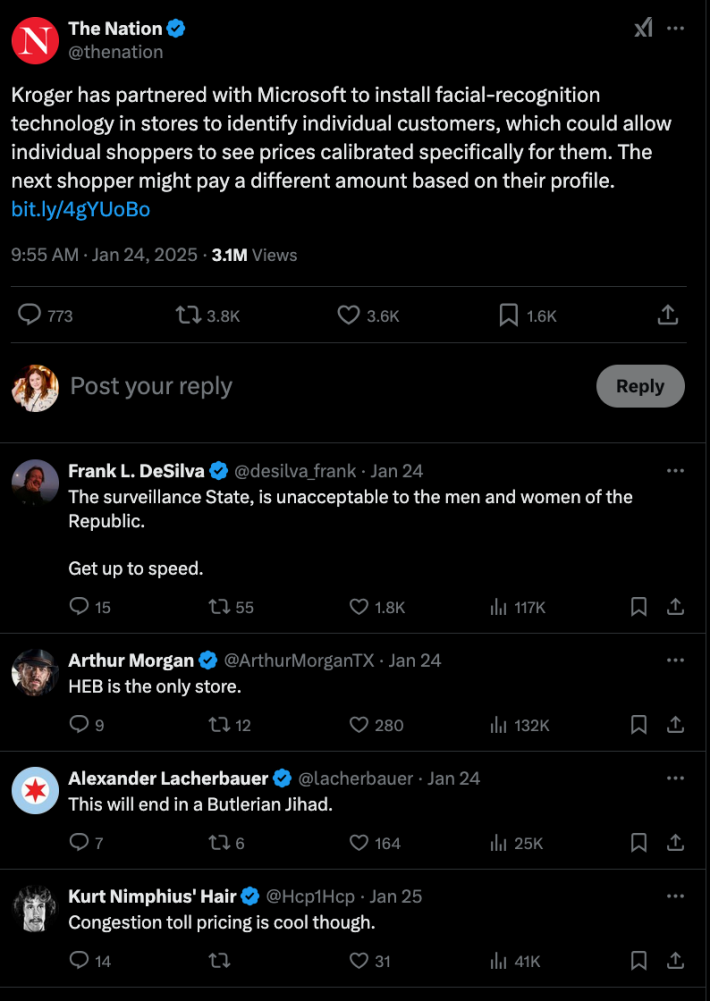
Task: Share Kurt Nimphius' Hair reply
Action: click(675, 961)
